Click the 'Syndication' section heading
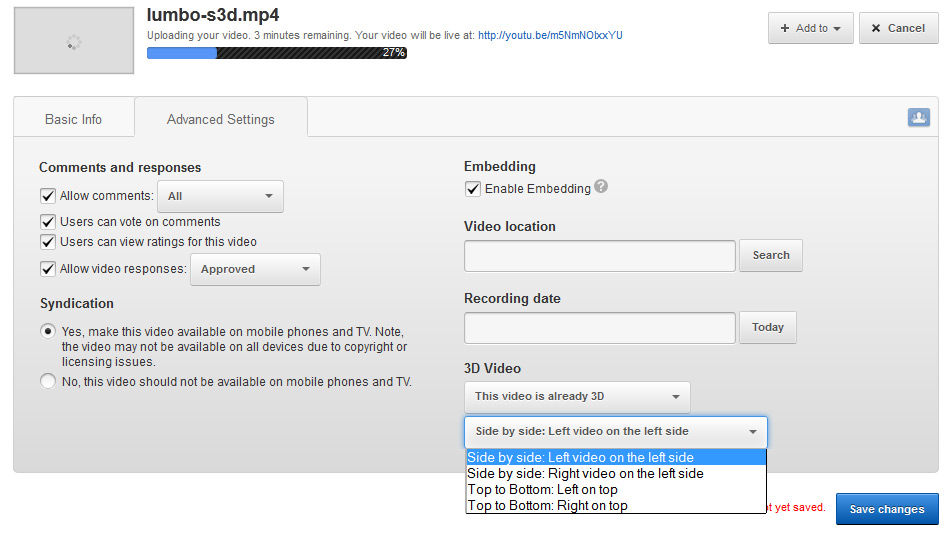Viewport: 951px width, 535px height. (x=77, y=303)
